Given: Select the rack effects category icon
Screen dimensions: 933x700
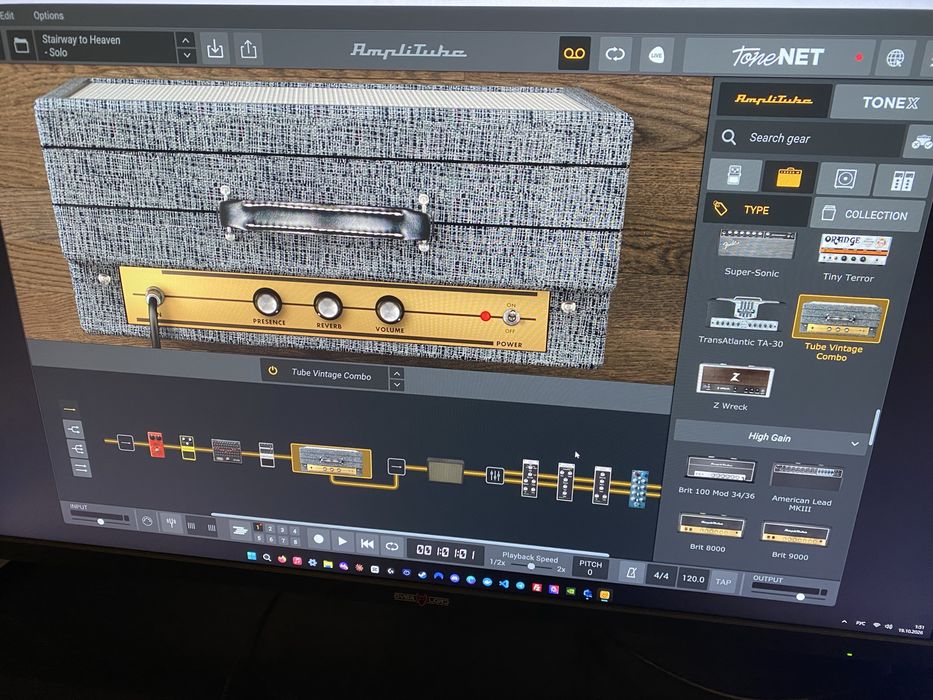Looking at the screenshot, I should tap(901, 181).
